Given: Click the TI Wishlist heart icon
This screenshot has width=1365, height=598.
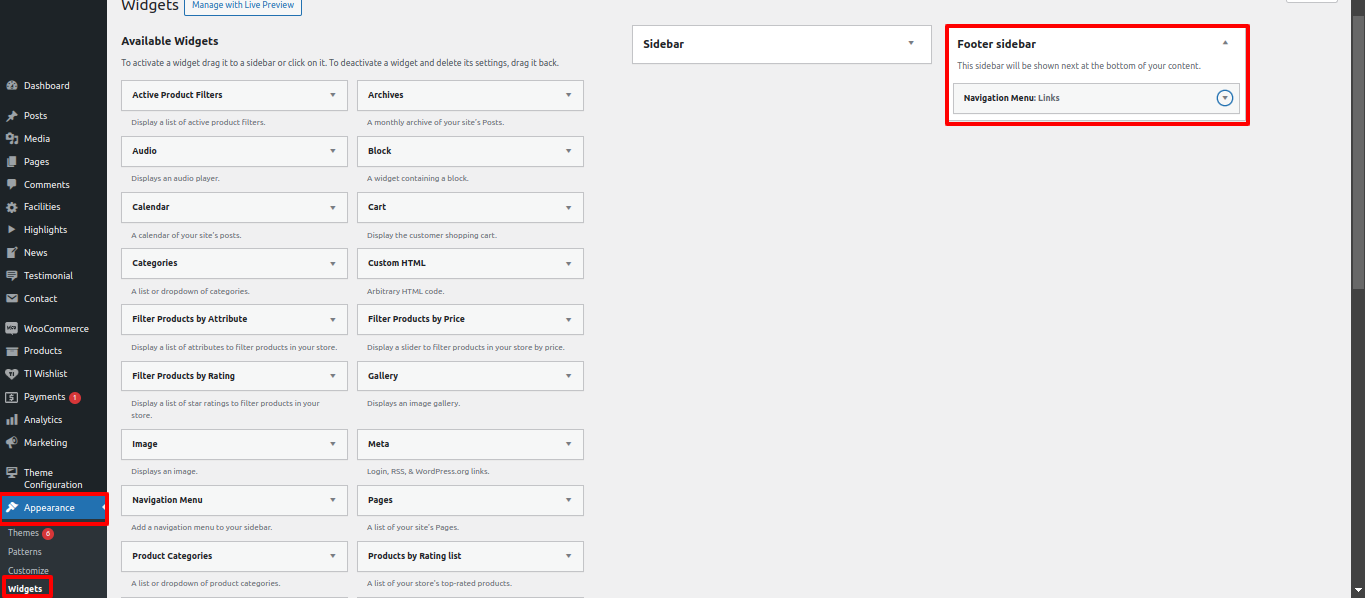Looking at the screenshot, I should coord(12,374).
